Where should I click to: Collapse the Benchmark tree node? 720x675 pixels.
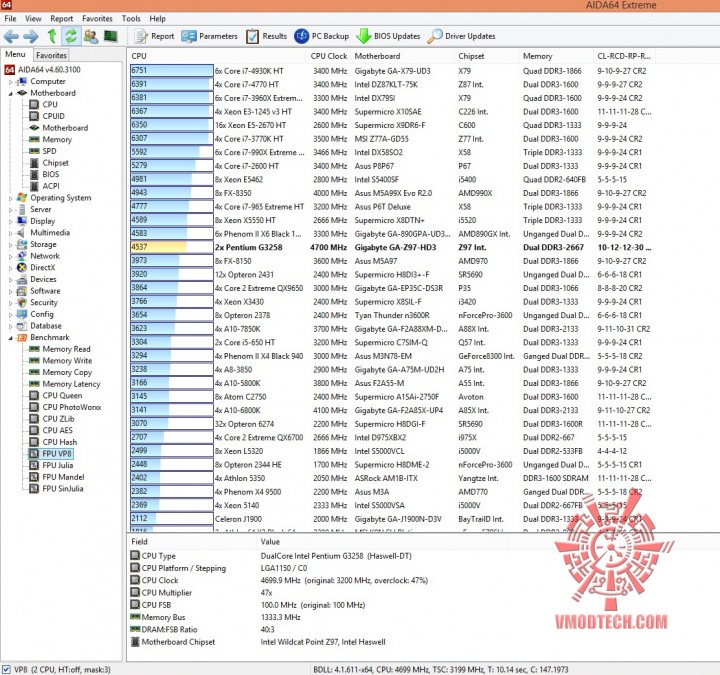coord(11,338)
